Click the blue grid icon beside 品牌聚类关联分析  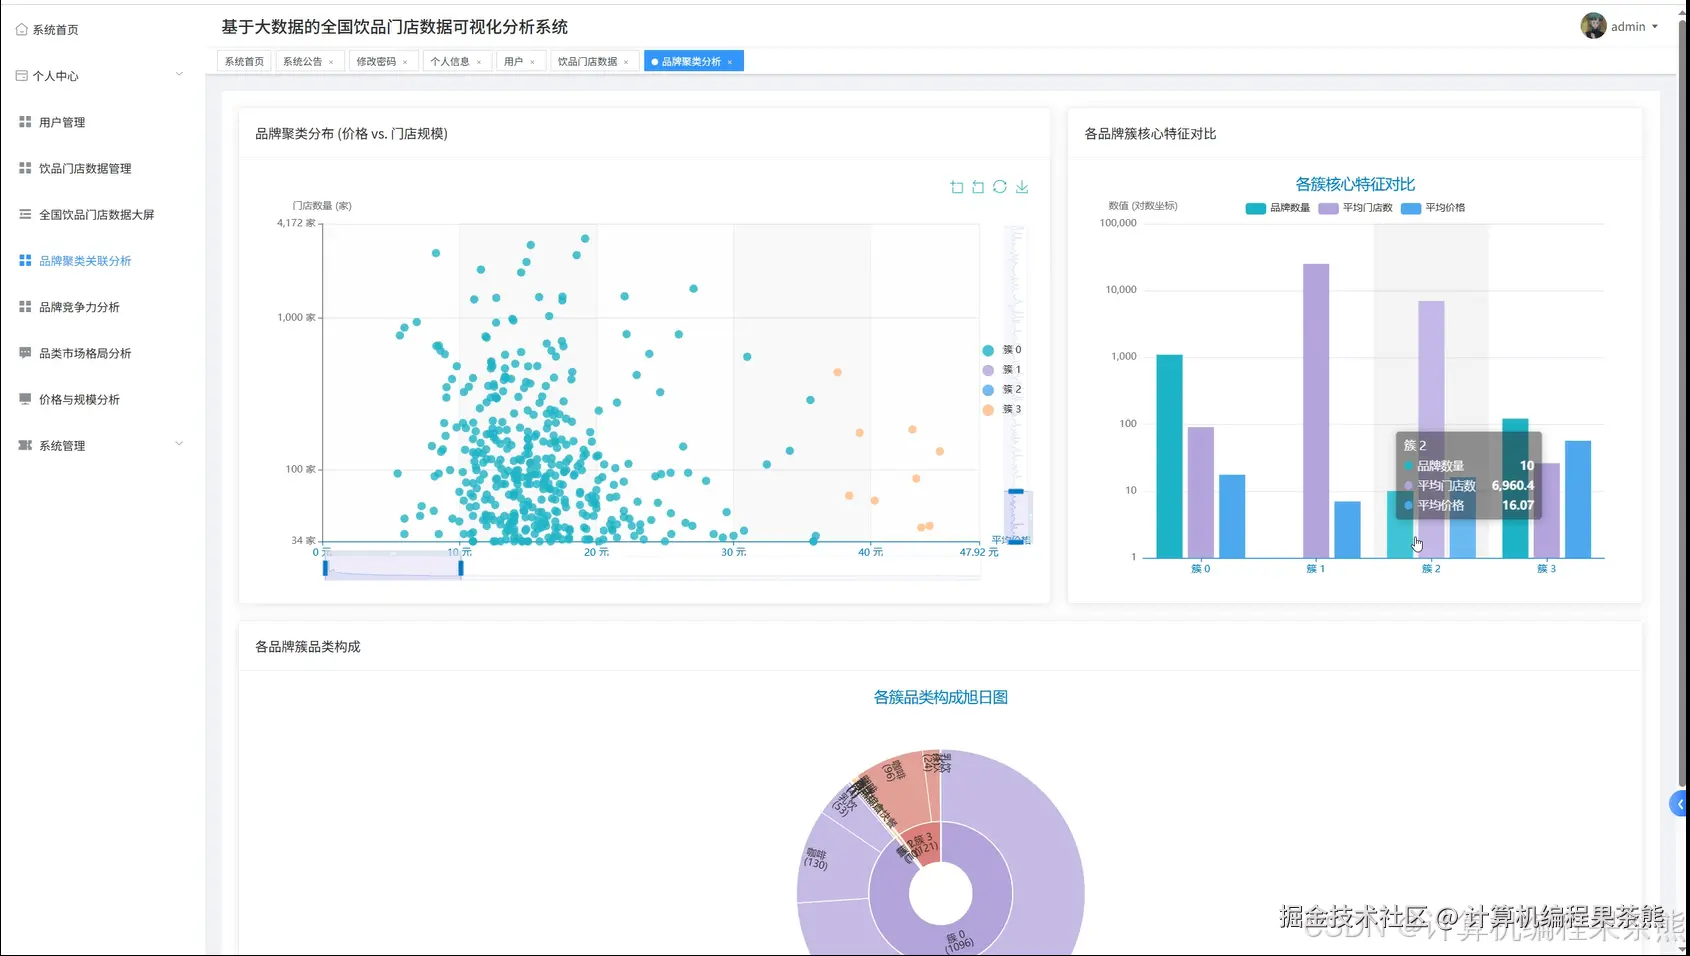pyautogui.click(x=25, y=261)
